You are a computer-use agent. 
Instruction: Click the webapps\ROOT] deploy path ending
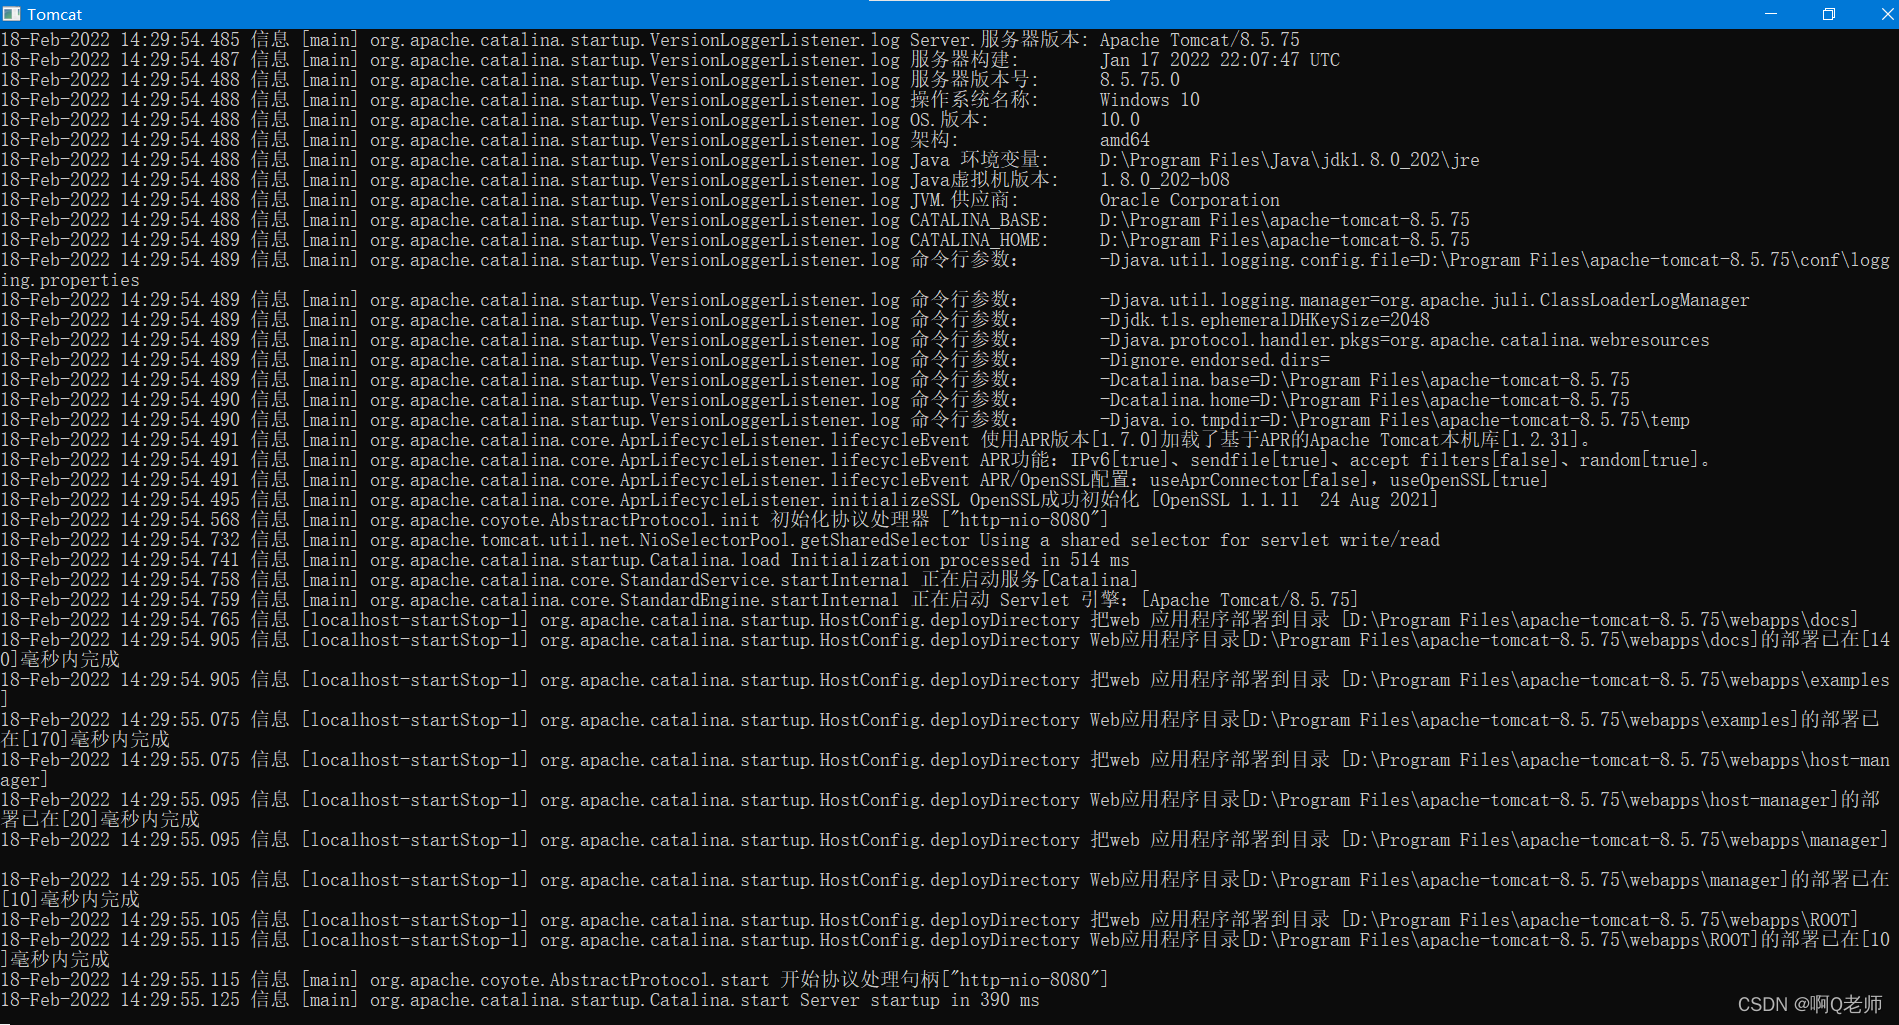(1795, 920)
